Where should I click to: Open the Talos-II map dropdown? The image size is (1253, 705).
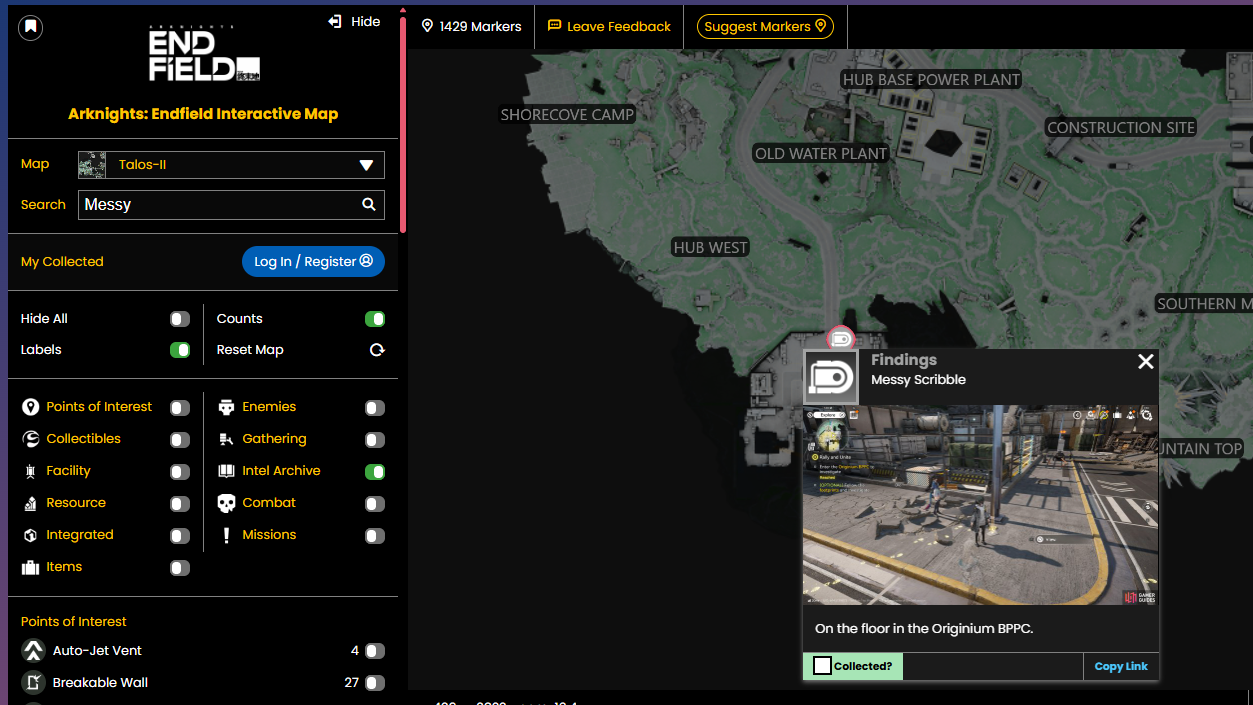(231, 165)
